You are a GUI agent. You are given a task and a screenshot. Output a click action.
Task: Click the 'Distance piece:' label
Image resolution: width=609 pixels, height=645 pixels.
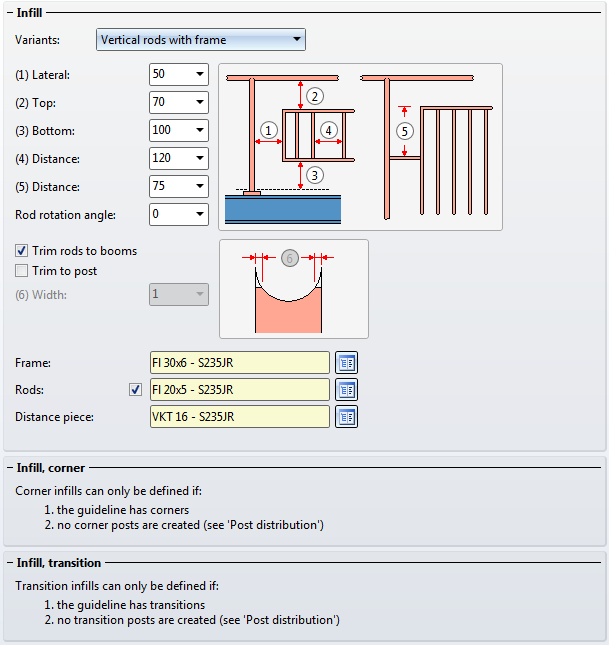(54, 417)
